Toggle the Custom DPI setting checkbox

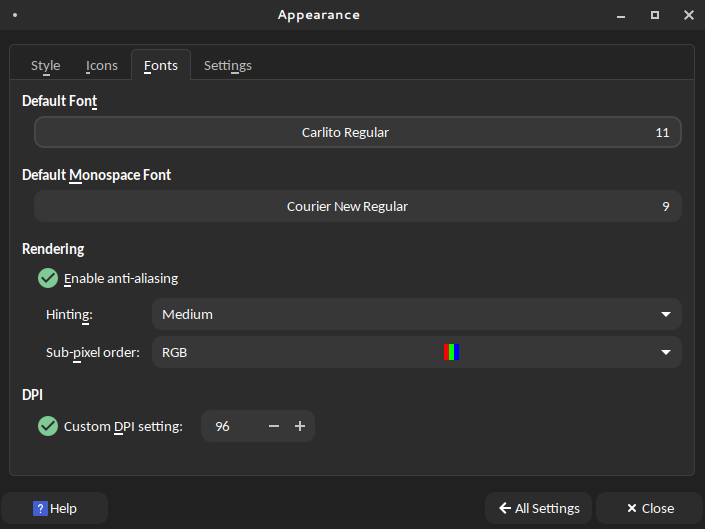click(x=48, y=426)
